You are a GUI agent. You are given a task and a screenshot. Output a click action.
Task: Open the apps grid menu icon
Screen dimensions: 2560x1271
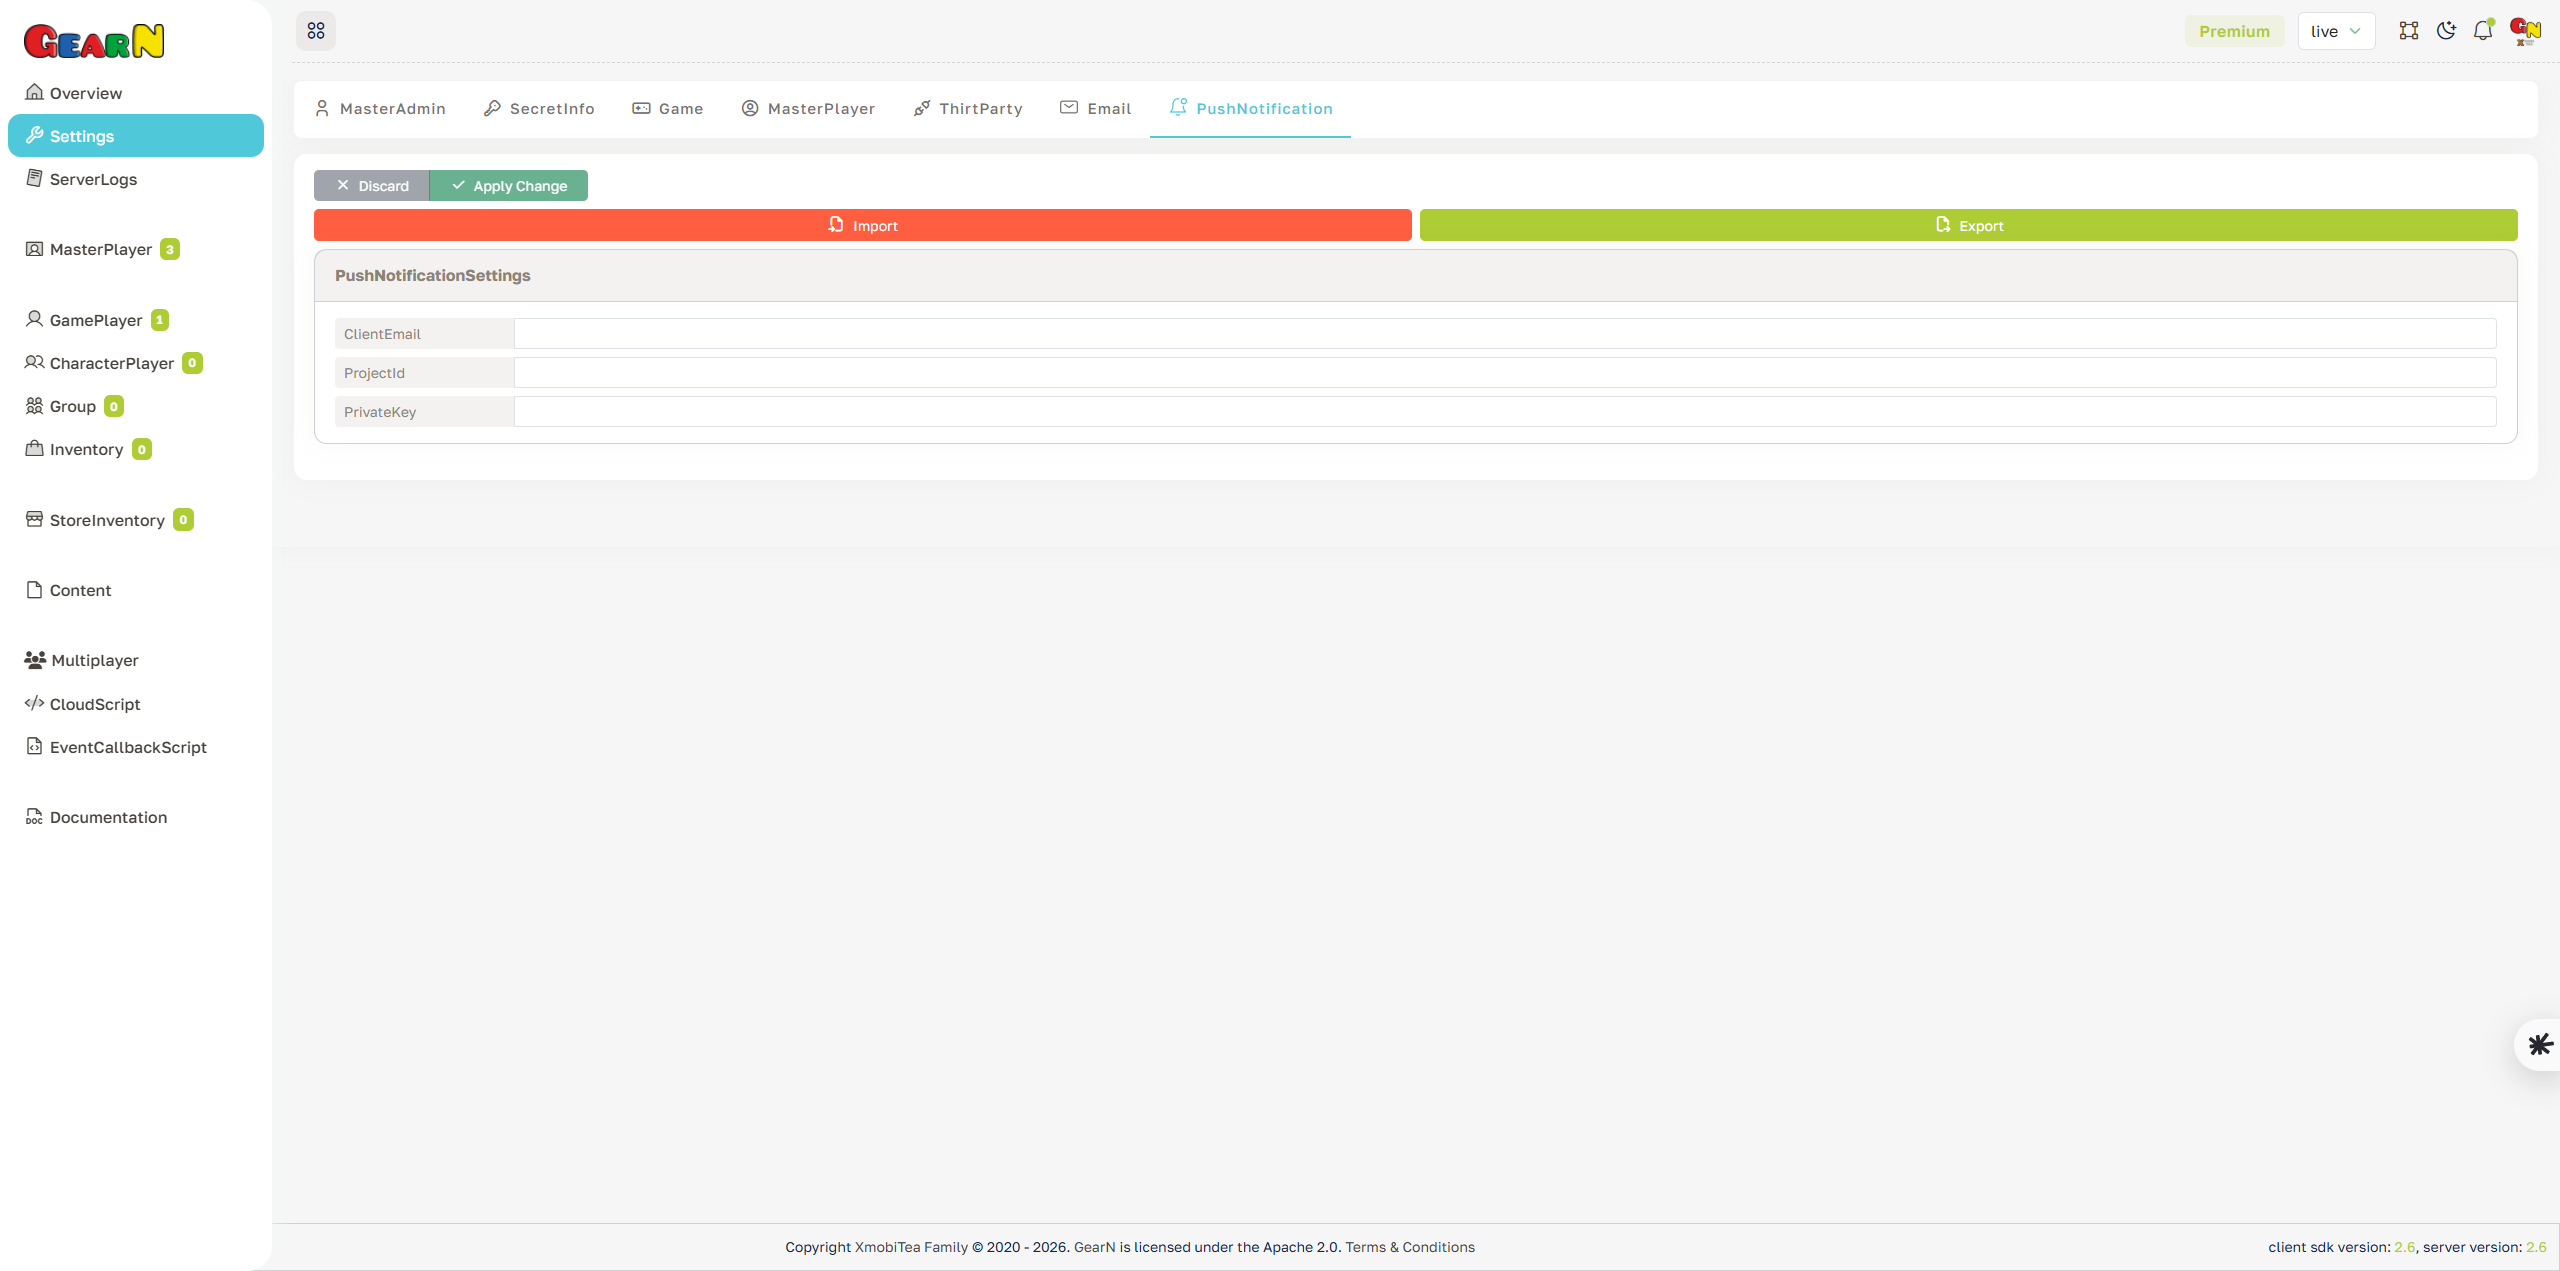pos(316,30)
